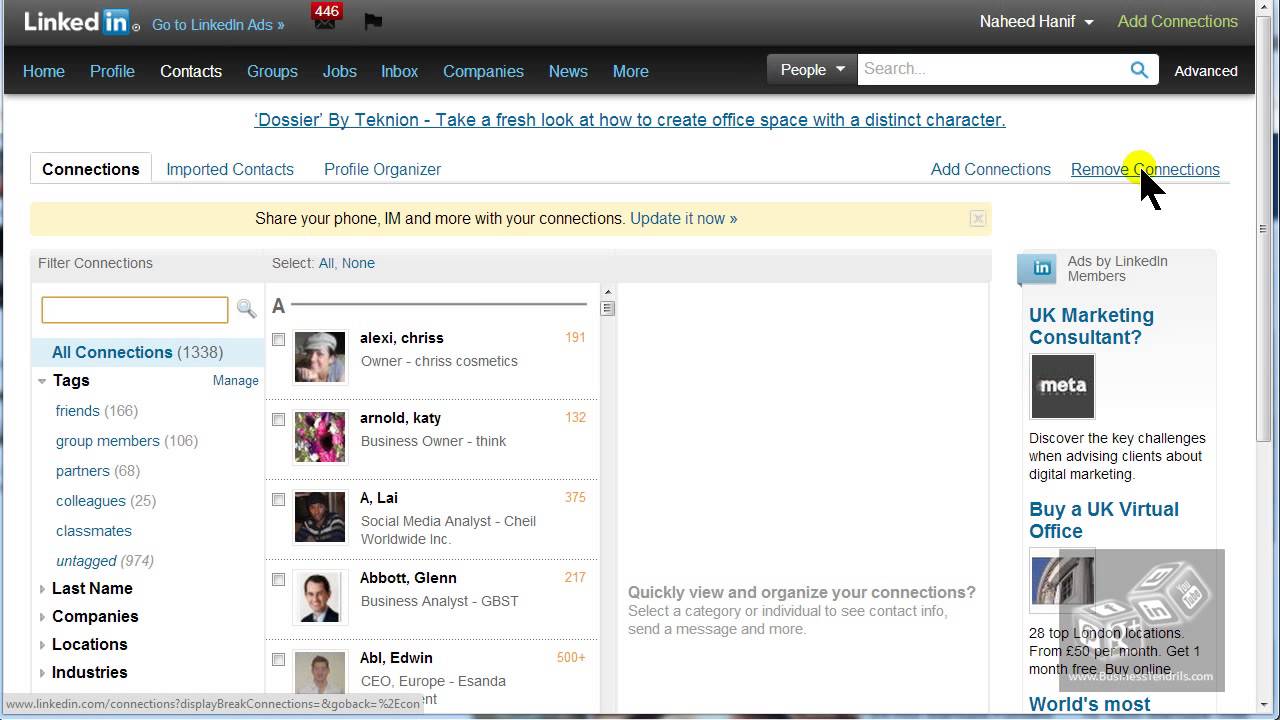Open the Naheed Hanif account dropdown
This screenshot has width=1280, height=720.
(x=1036, y=21)
